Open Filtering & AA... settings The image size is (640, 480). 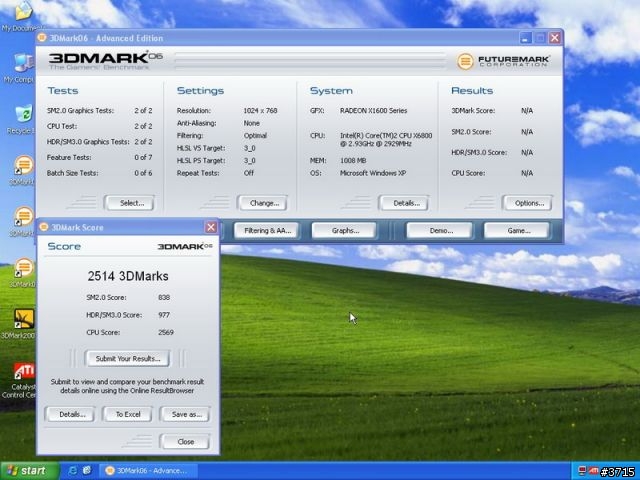point(267,231)
